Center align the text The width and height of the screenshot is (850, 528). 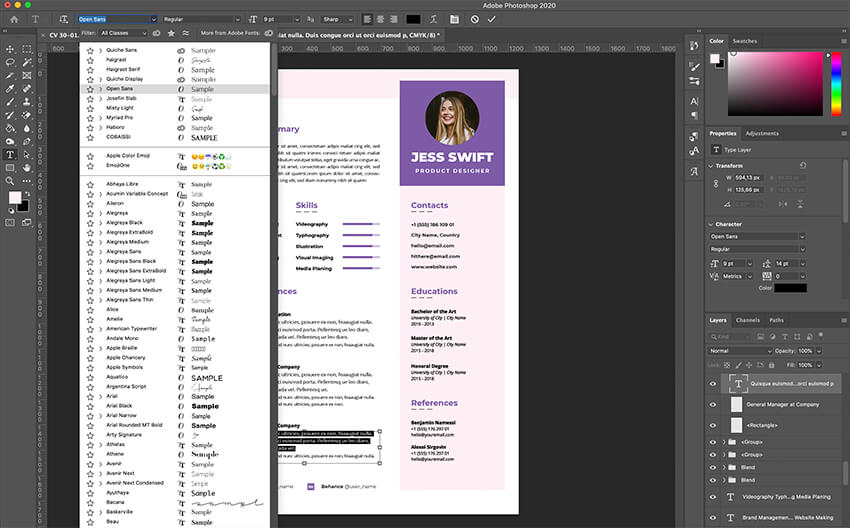[x=381, y=20]
